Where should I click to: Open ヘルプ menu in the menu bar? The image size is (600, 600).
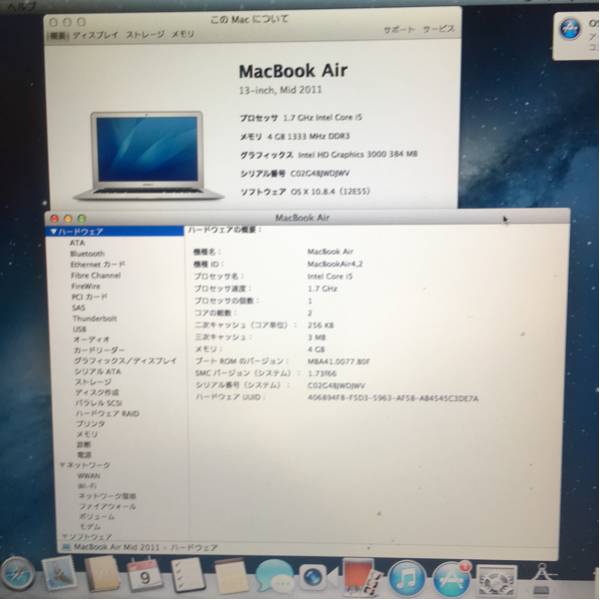tap(21, 6)
